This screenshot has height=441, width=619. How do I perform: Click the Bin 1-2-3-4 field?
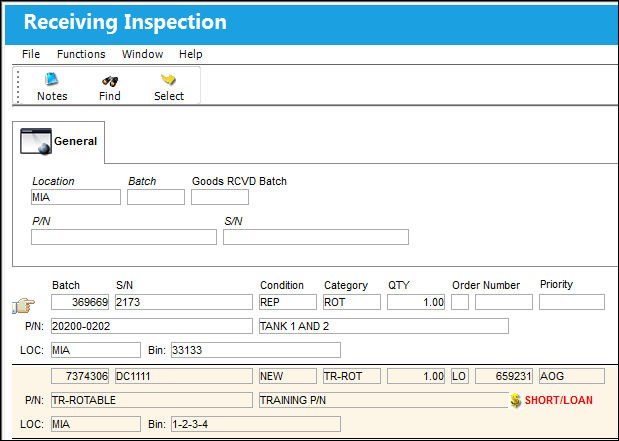pyautogui.click(x=256, y=424)
